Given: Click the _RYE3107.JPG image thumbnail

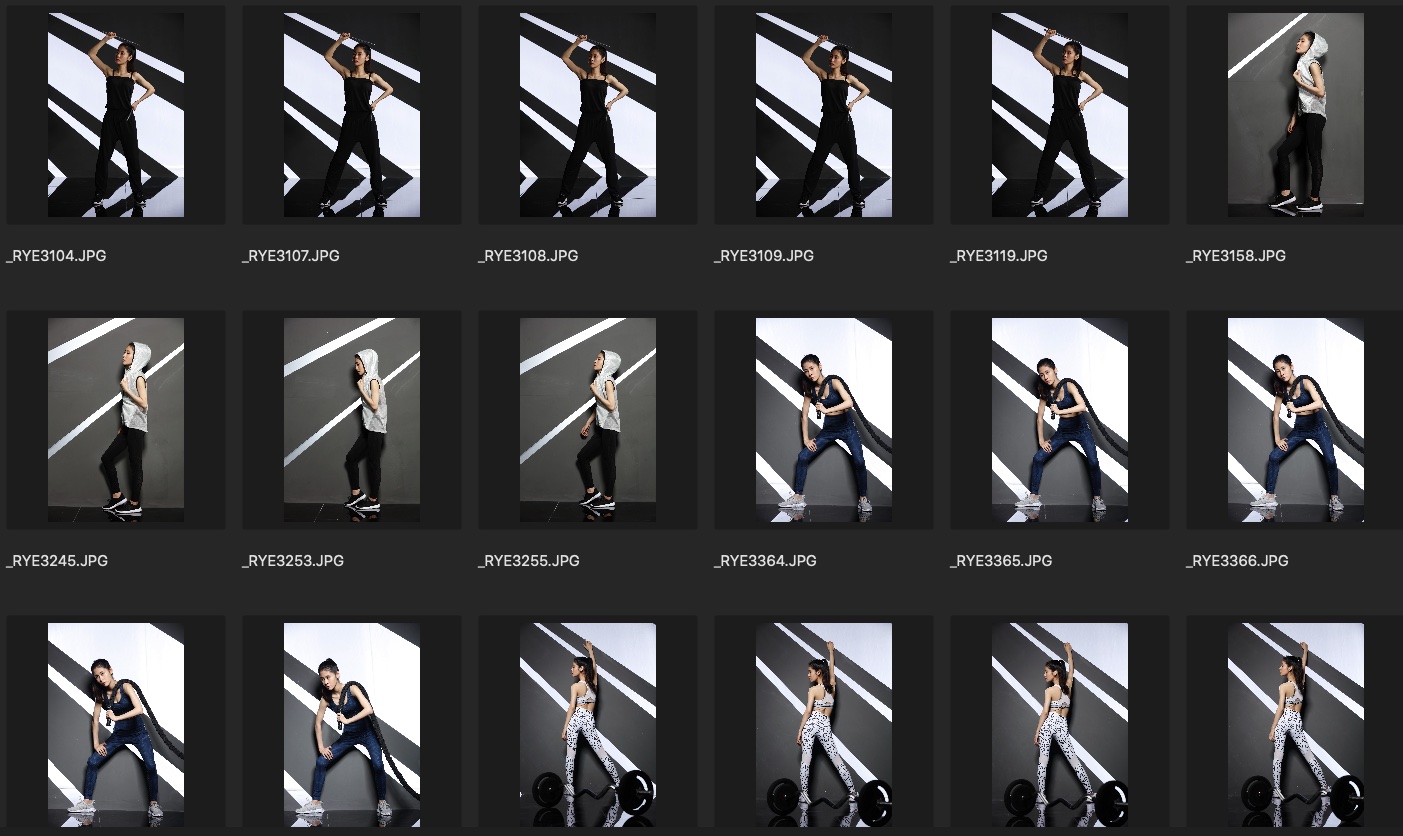Looking at the screenshot, I should (352, 115).
